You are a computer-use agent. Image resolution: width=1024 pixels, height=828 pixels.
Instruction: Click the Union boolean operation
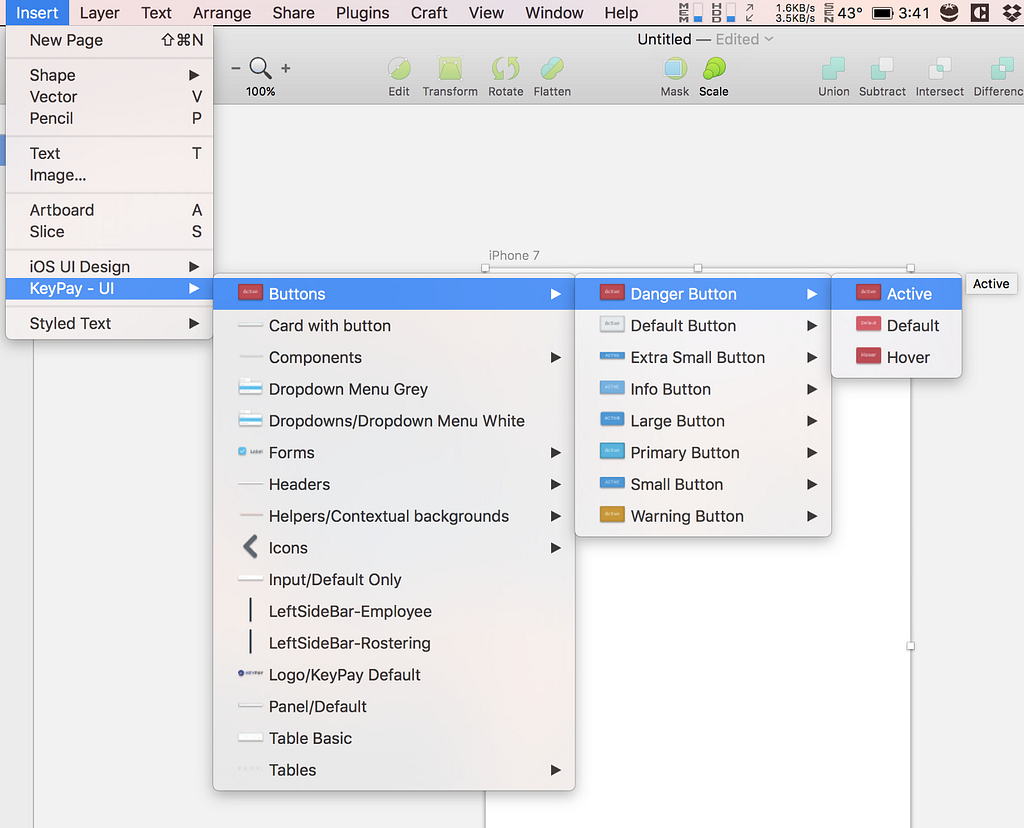tap(833, 69)
